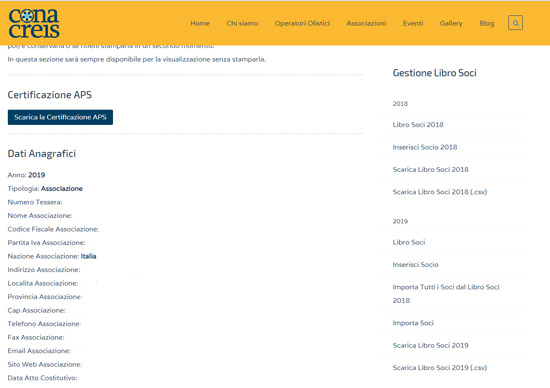Screen dimensions: 550x388
Task: Click Scarica Libro Soci 2018 link
Action: [x=430, y=169]
